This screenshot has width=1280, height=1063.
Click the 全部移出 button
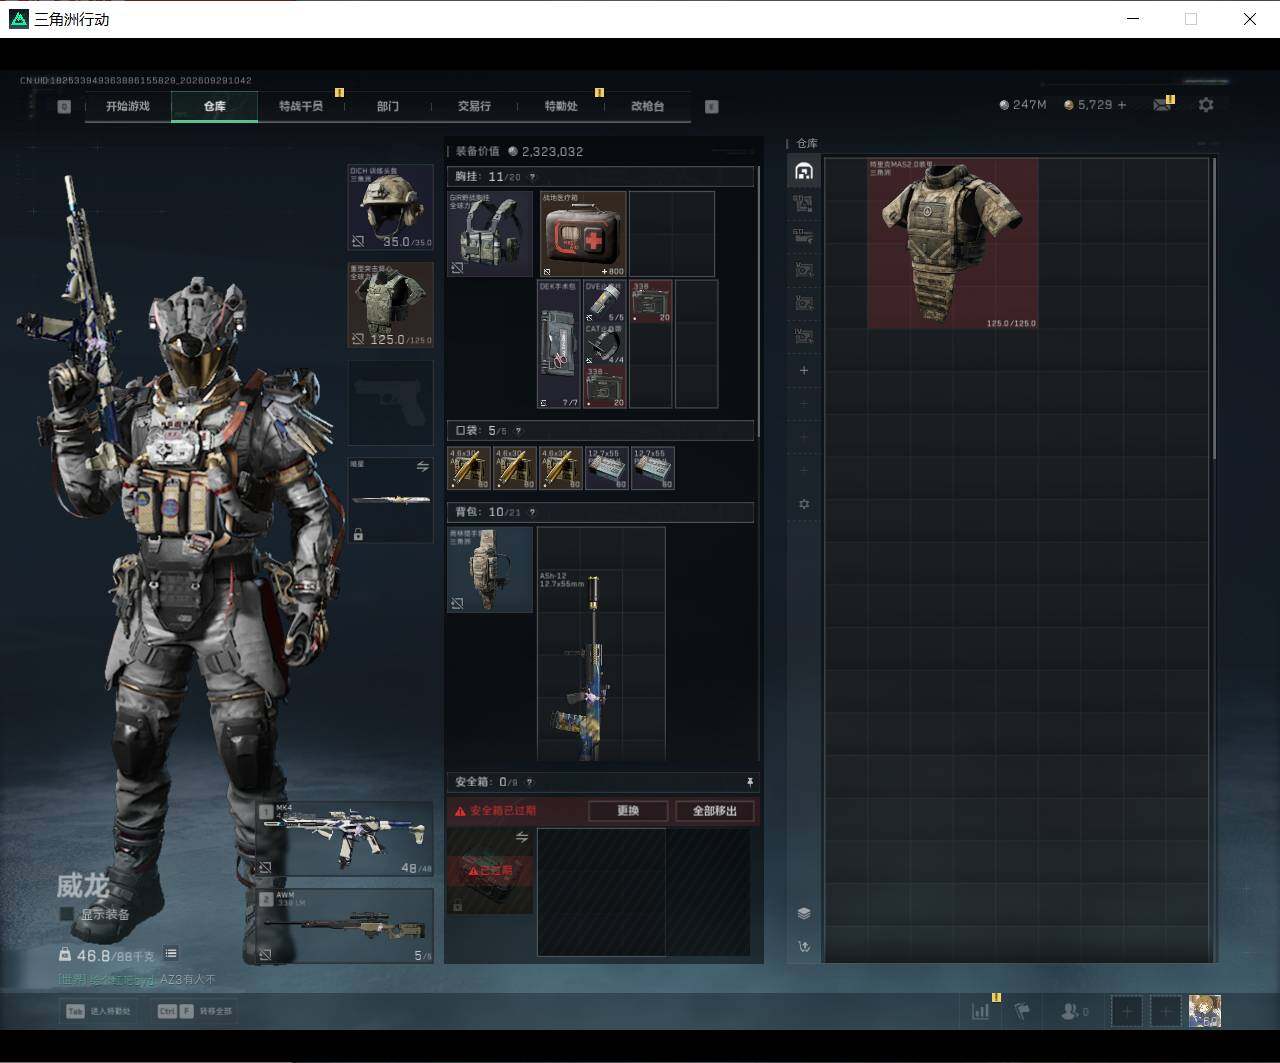[x=715, y=811]
